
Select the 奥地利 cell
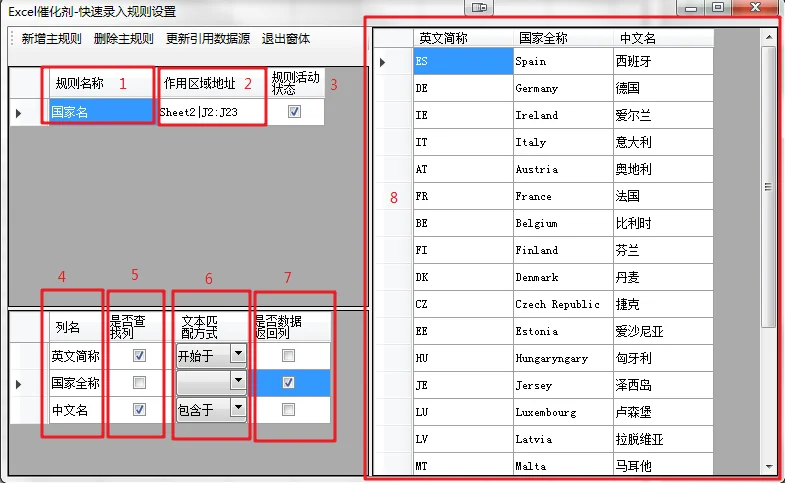pos(663,169)
